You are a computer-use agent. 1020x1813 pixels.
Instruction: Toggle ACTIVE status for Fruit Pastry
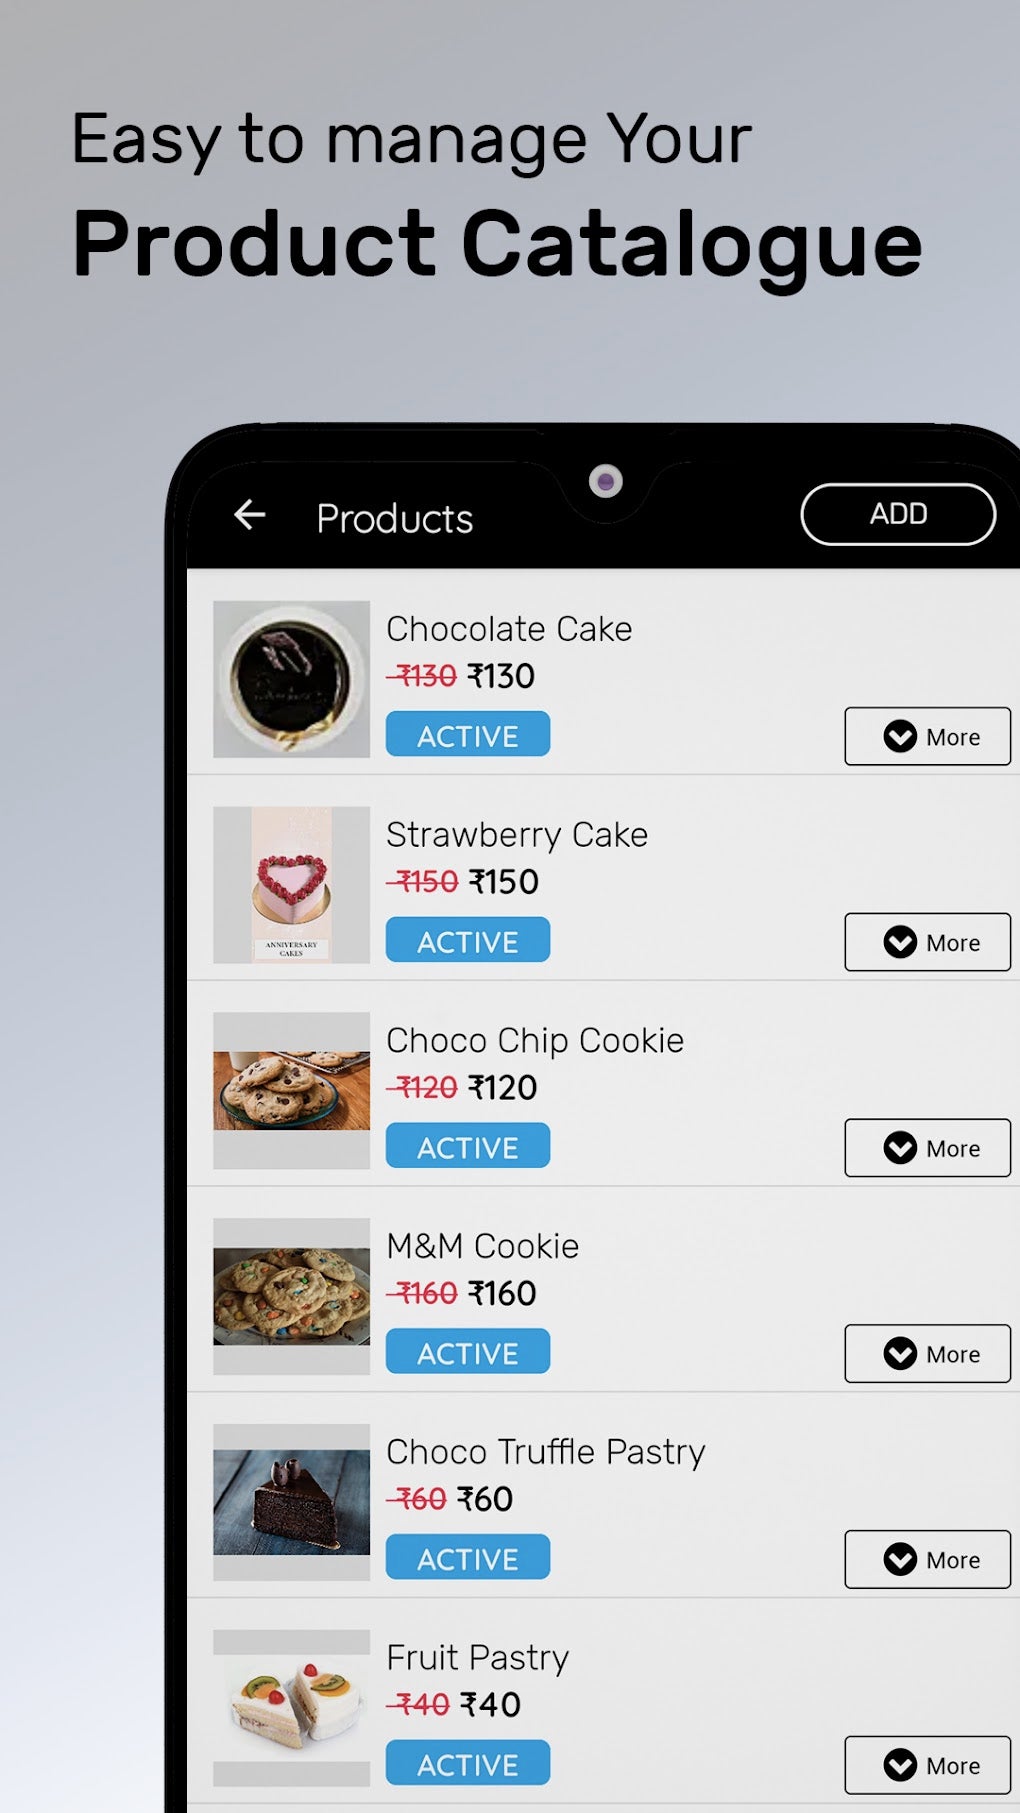click(467, 1764)
